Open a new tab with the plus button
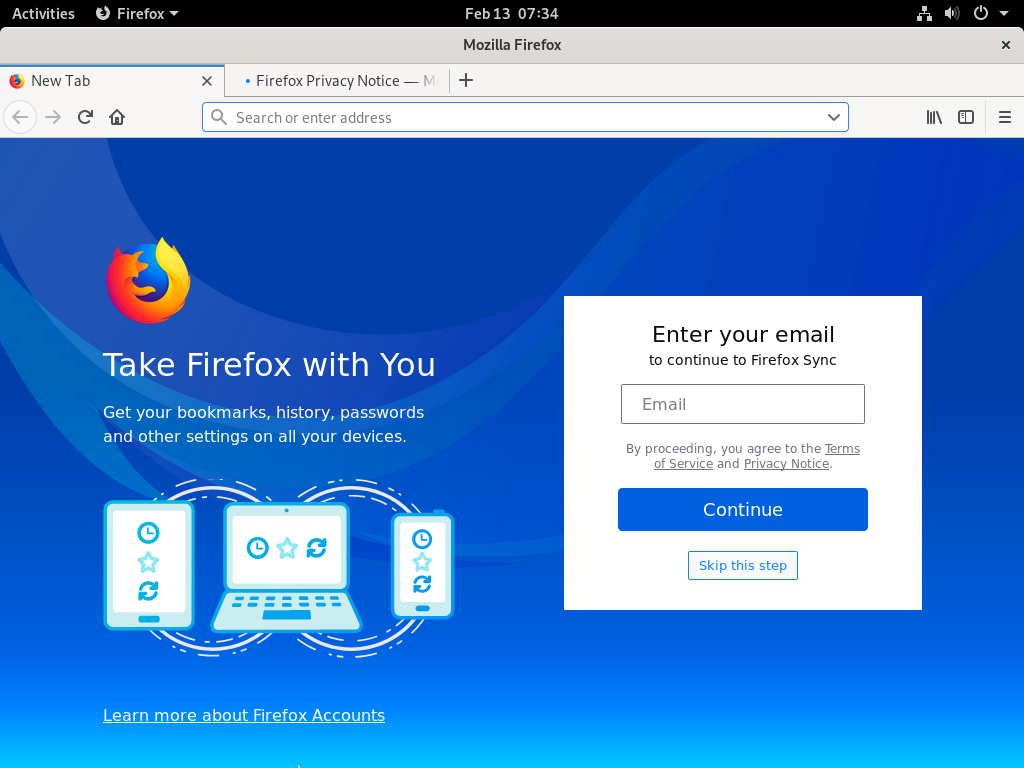1024x768 pixels. point(466,80)
